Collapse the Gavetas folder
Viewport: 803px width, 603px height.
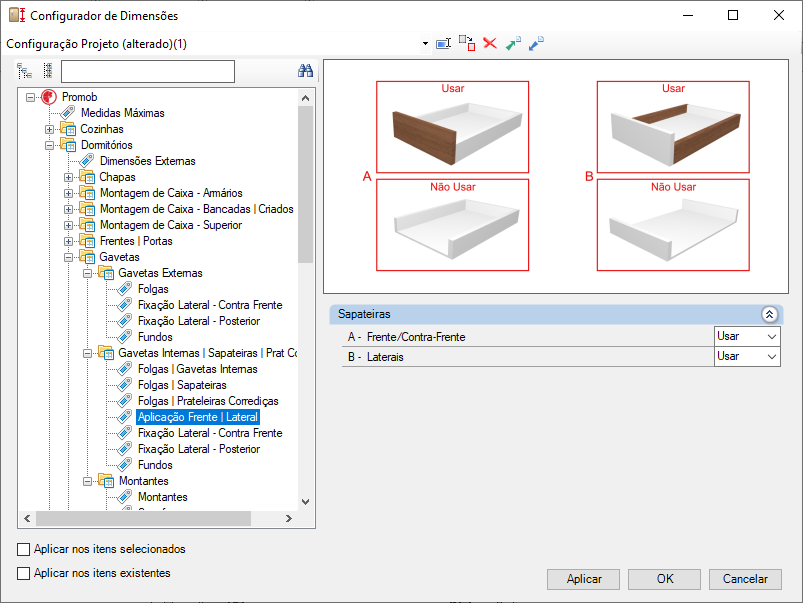pos(69,257)
